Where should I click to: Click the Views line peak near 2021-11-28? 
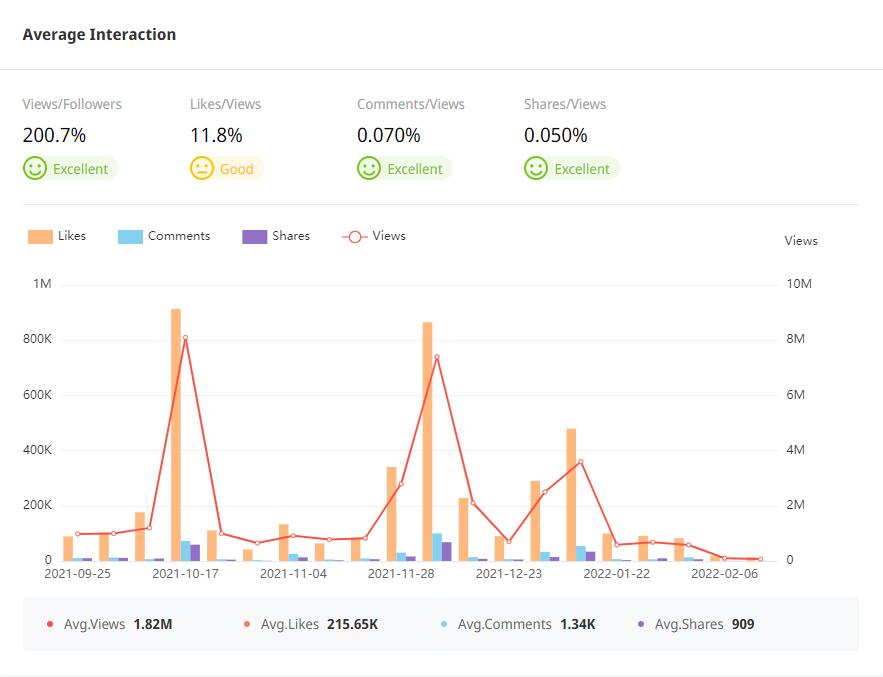pos(437,357)
